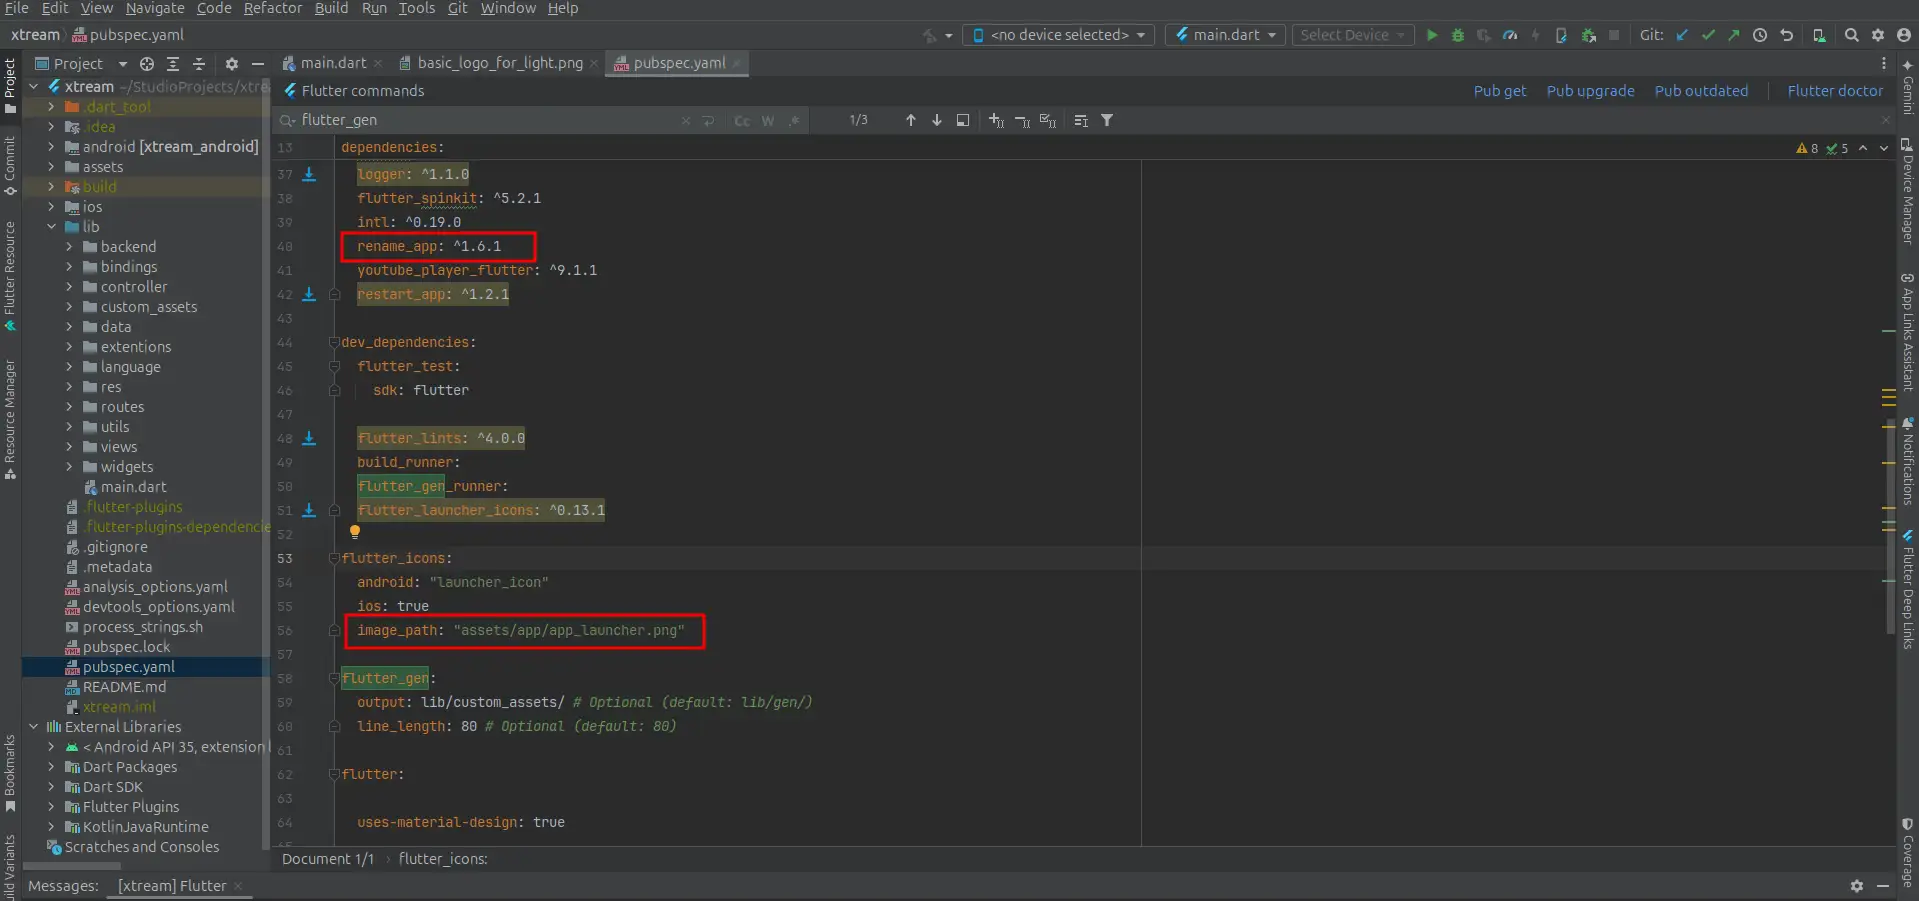Open Search Everywhere magnifier icon
Screen dimensions: 1919x901
point(1851,35)
